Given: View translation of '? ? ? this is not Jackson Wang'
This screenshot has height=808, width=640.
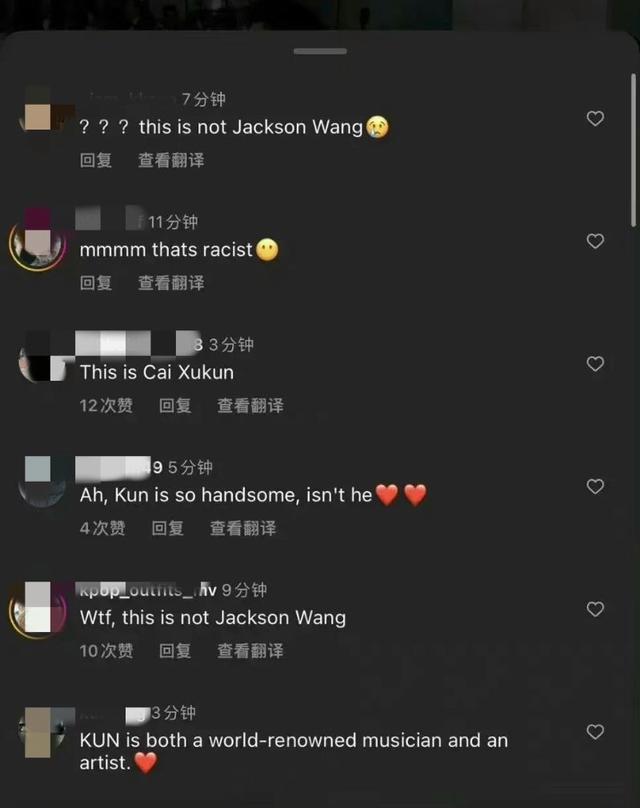Looking at the screenshot, I should [x=171, y=160].
